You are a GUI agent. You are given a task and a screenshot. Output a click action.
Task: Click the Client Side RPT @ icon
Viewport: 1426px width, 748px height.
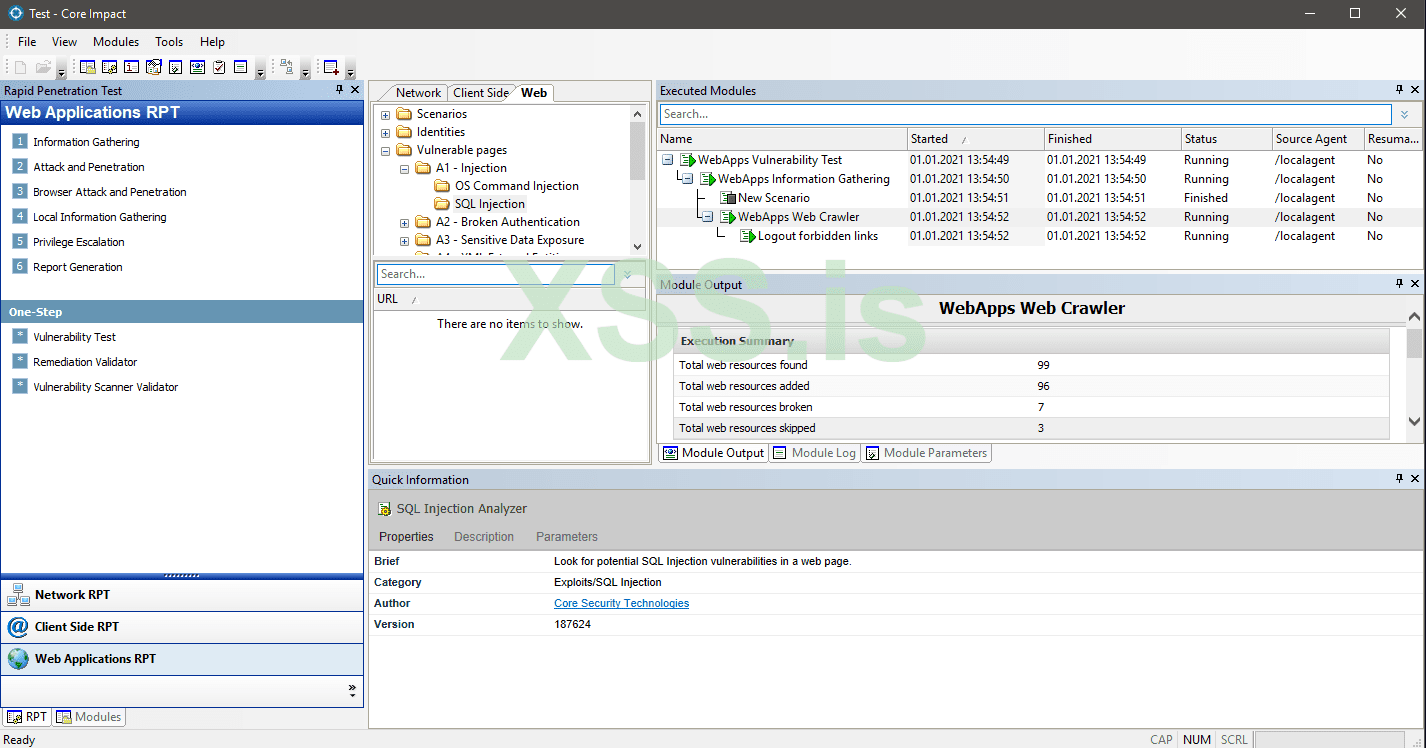point(18,627)
